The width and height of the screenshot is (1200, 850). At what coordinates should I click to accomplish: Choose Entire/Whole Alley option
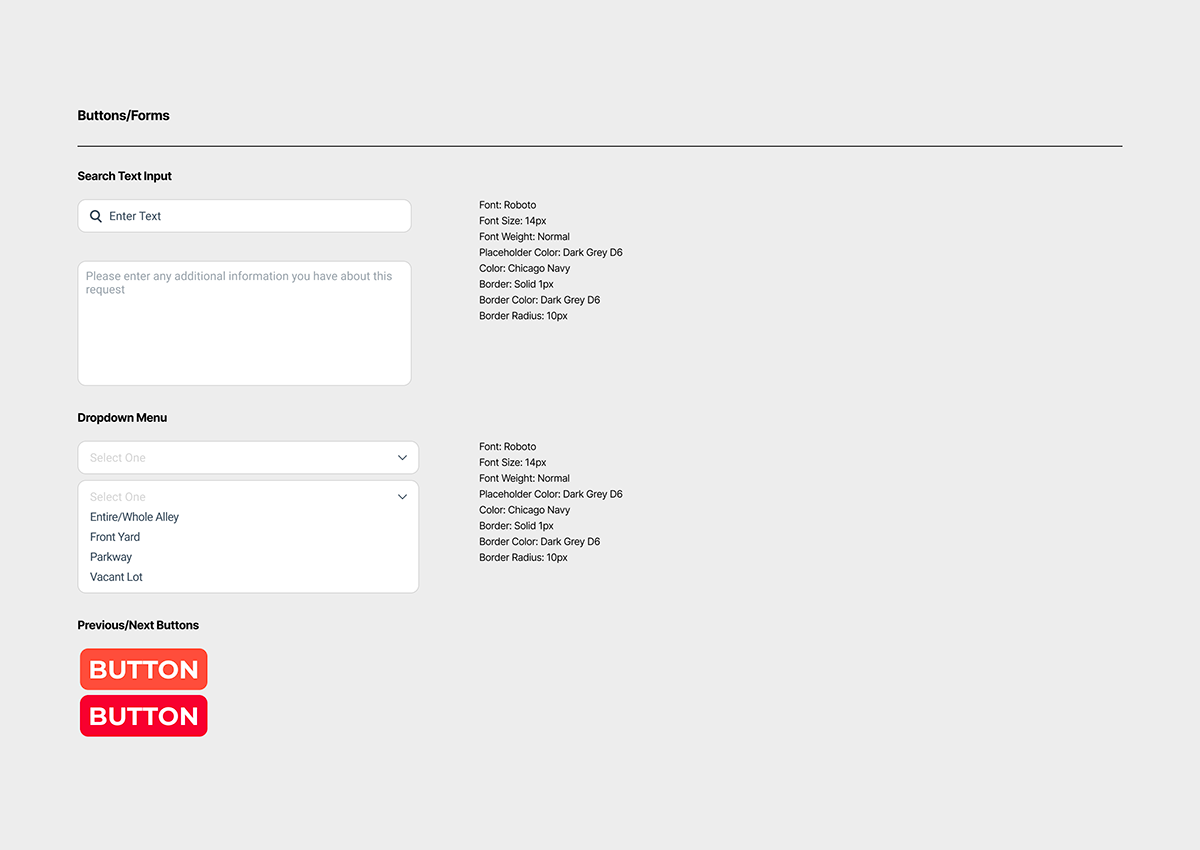coord(135,517)
